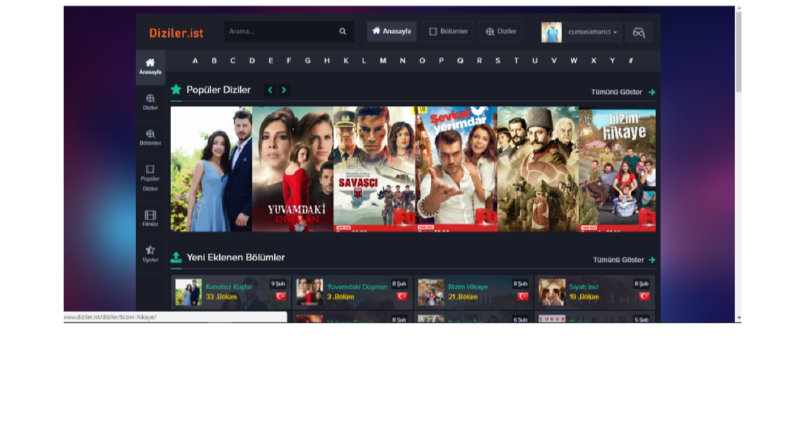The width and height of the screenshot is (793, 446).
Task: Click Turkish flag icon on Kanatsız Kuşlar card
Action: pyautogui.click(x=280, y=296)
